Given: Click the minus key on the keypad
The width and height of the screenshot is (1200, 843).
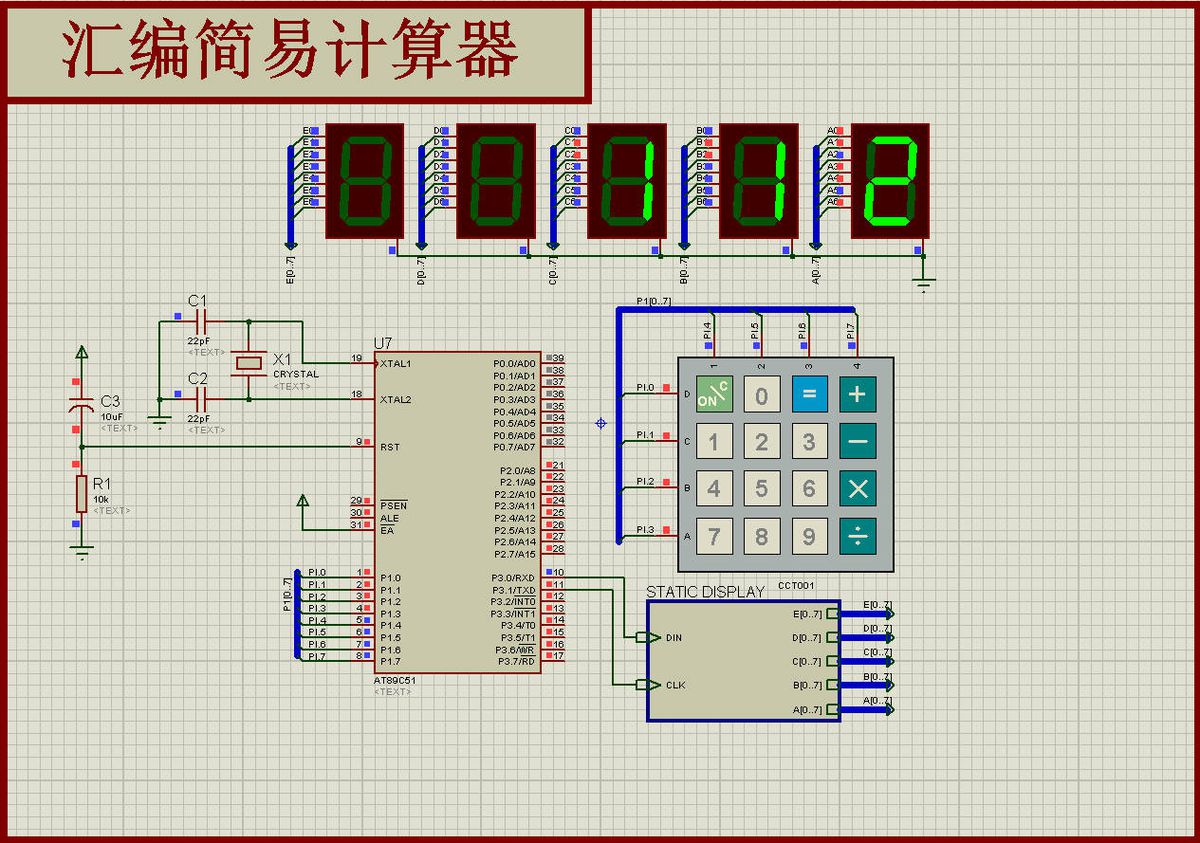Looking at the screenshot, I should click(857, 441).
